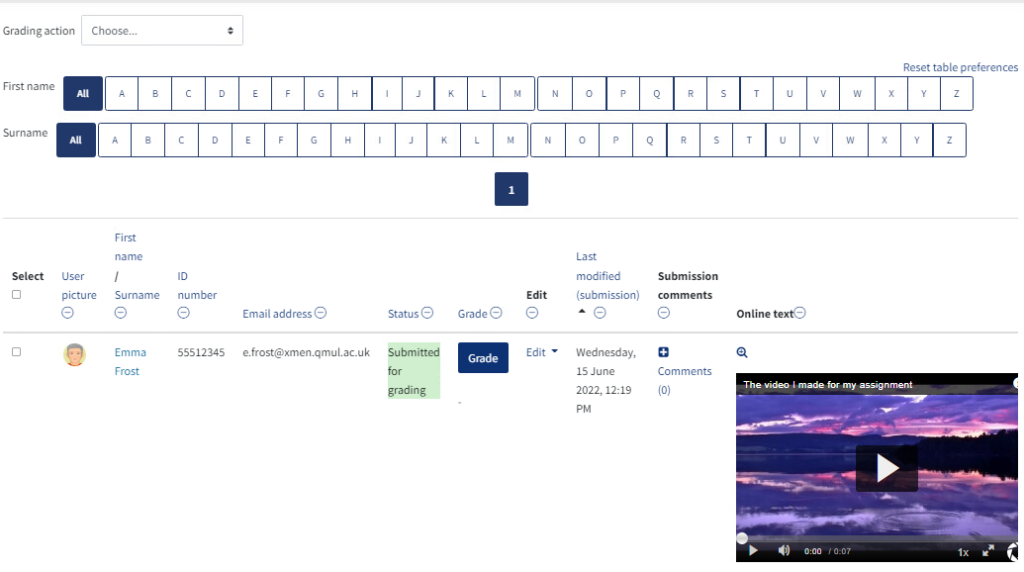Screen dimensions: 1024x572
Task: Hide the User picture column
Action: (x=67, y=313)
